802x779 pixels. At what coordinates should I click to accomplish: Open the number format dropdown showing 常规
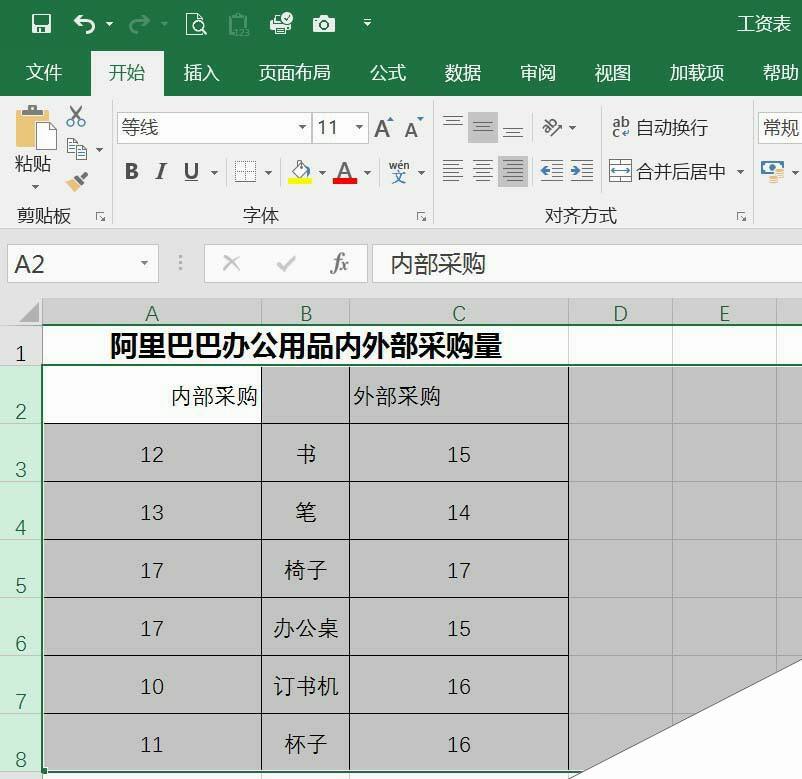(x=780, y=127)
